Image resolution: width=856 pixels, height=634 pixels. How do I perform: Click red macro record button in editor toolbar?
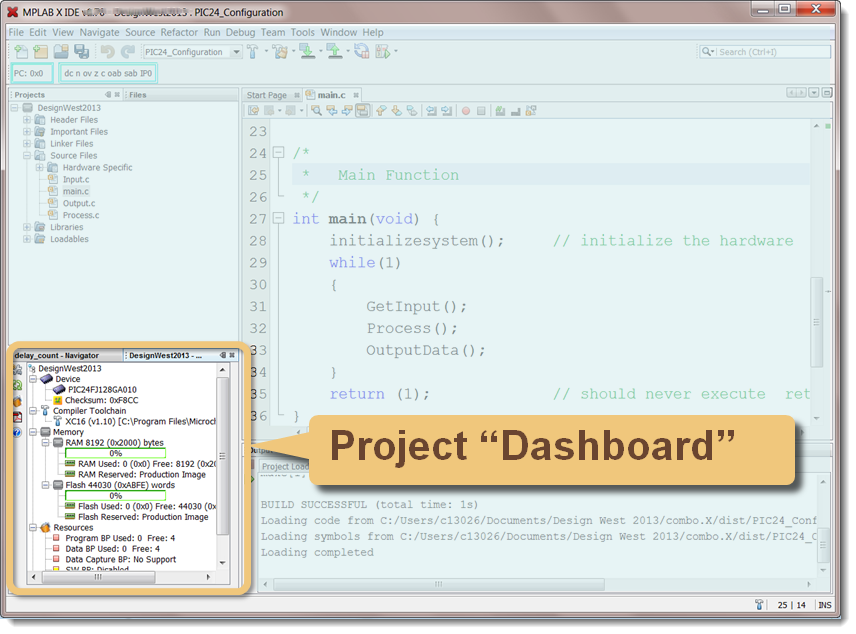[466, 111]
